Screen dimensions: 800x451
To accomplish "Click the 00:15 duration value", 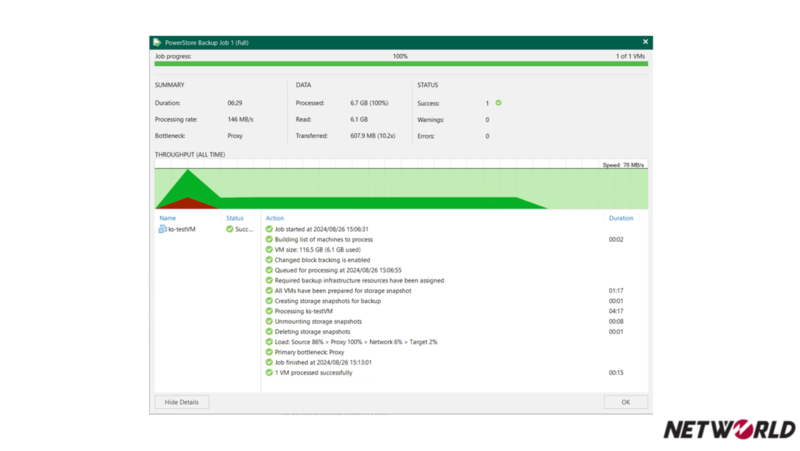I will (616, 372).
